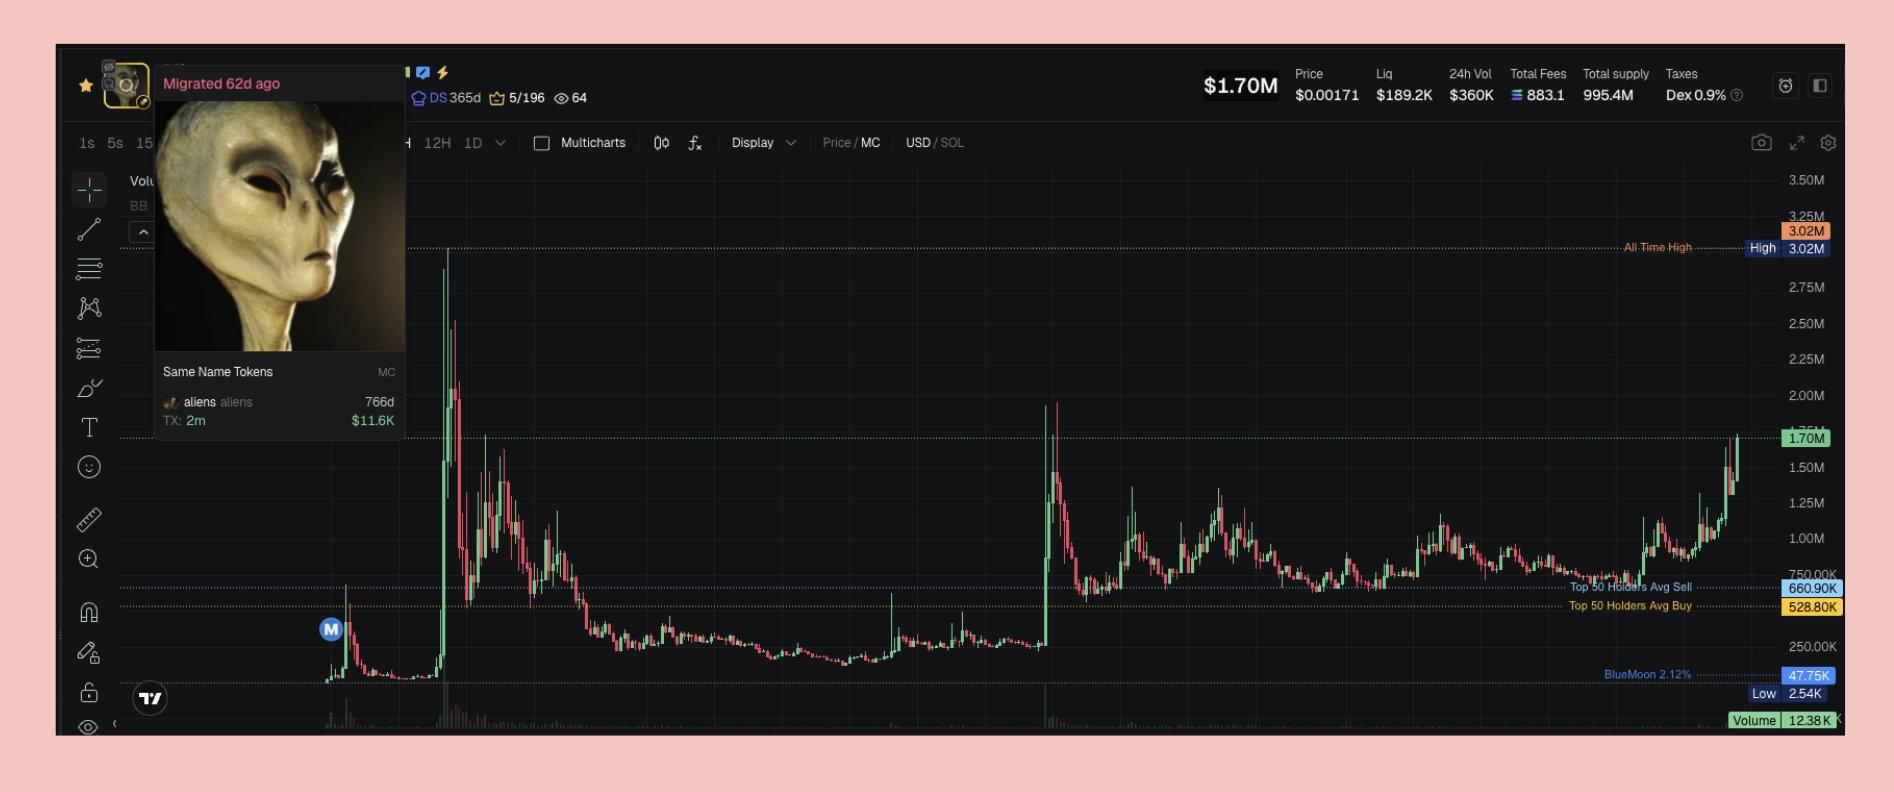Viewport: 1894px width, 792px height.
Task: Open the forecasting and measurement tools
Action: pos(89,348)
